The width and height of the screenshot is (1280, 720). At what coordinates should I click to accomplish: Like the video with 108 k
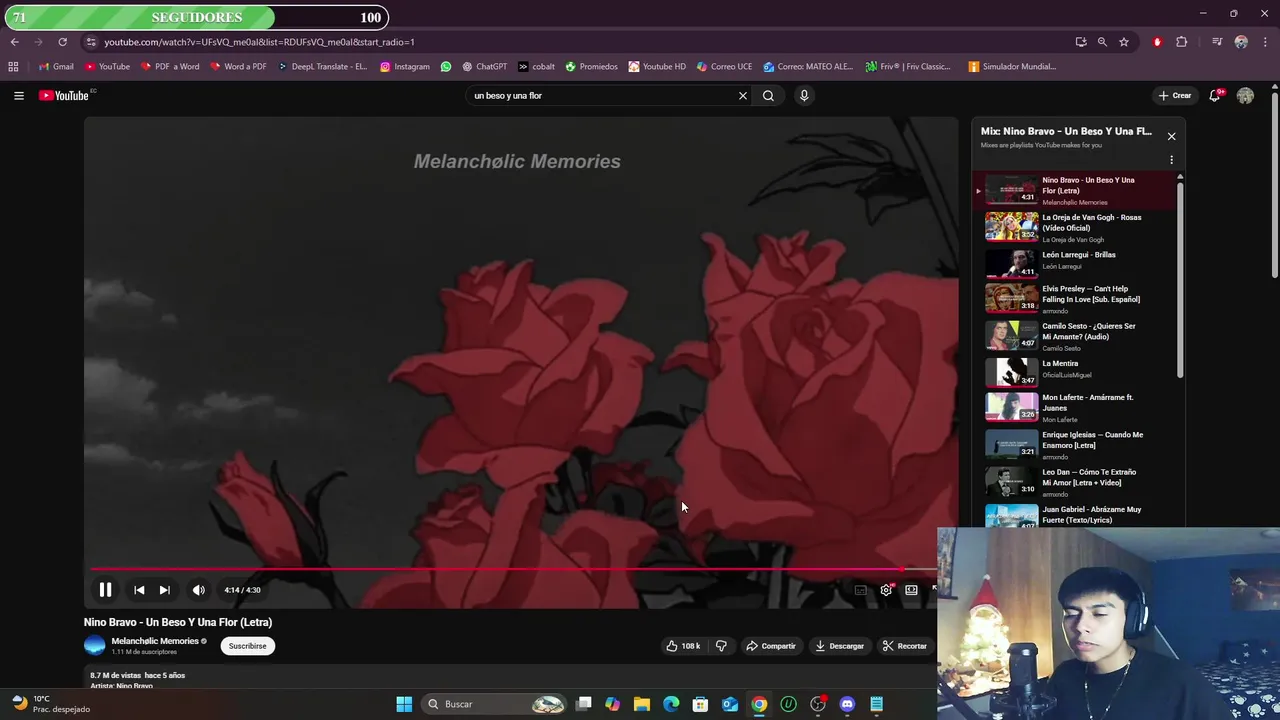click(x=683, y=646)
